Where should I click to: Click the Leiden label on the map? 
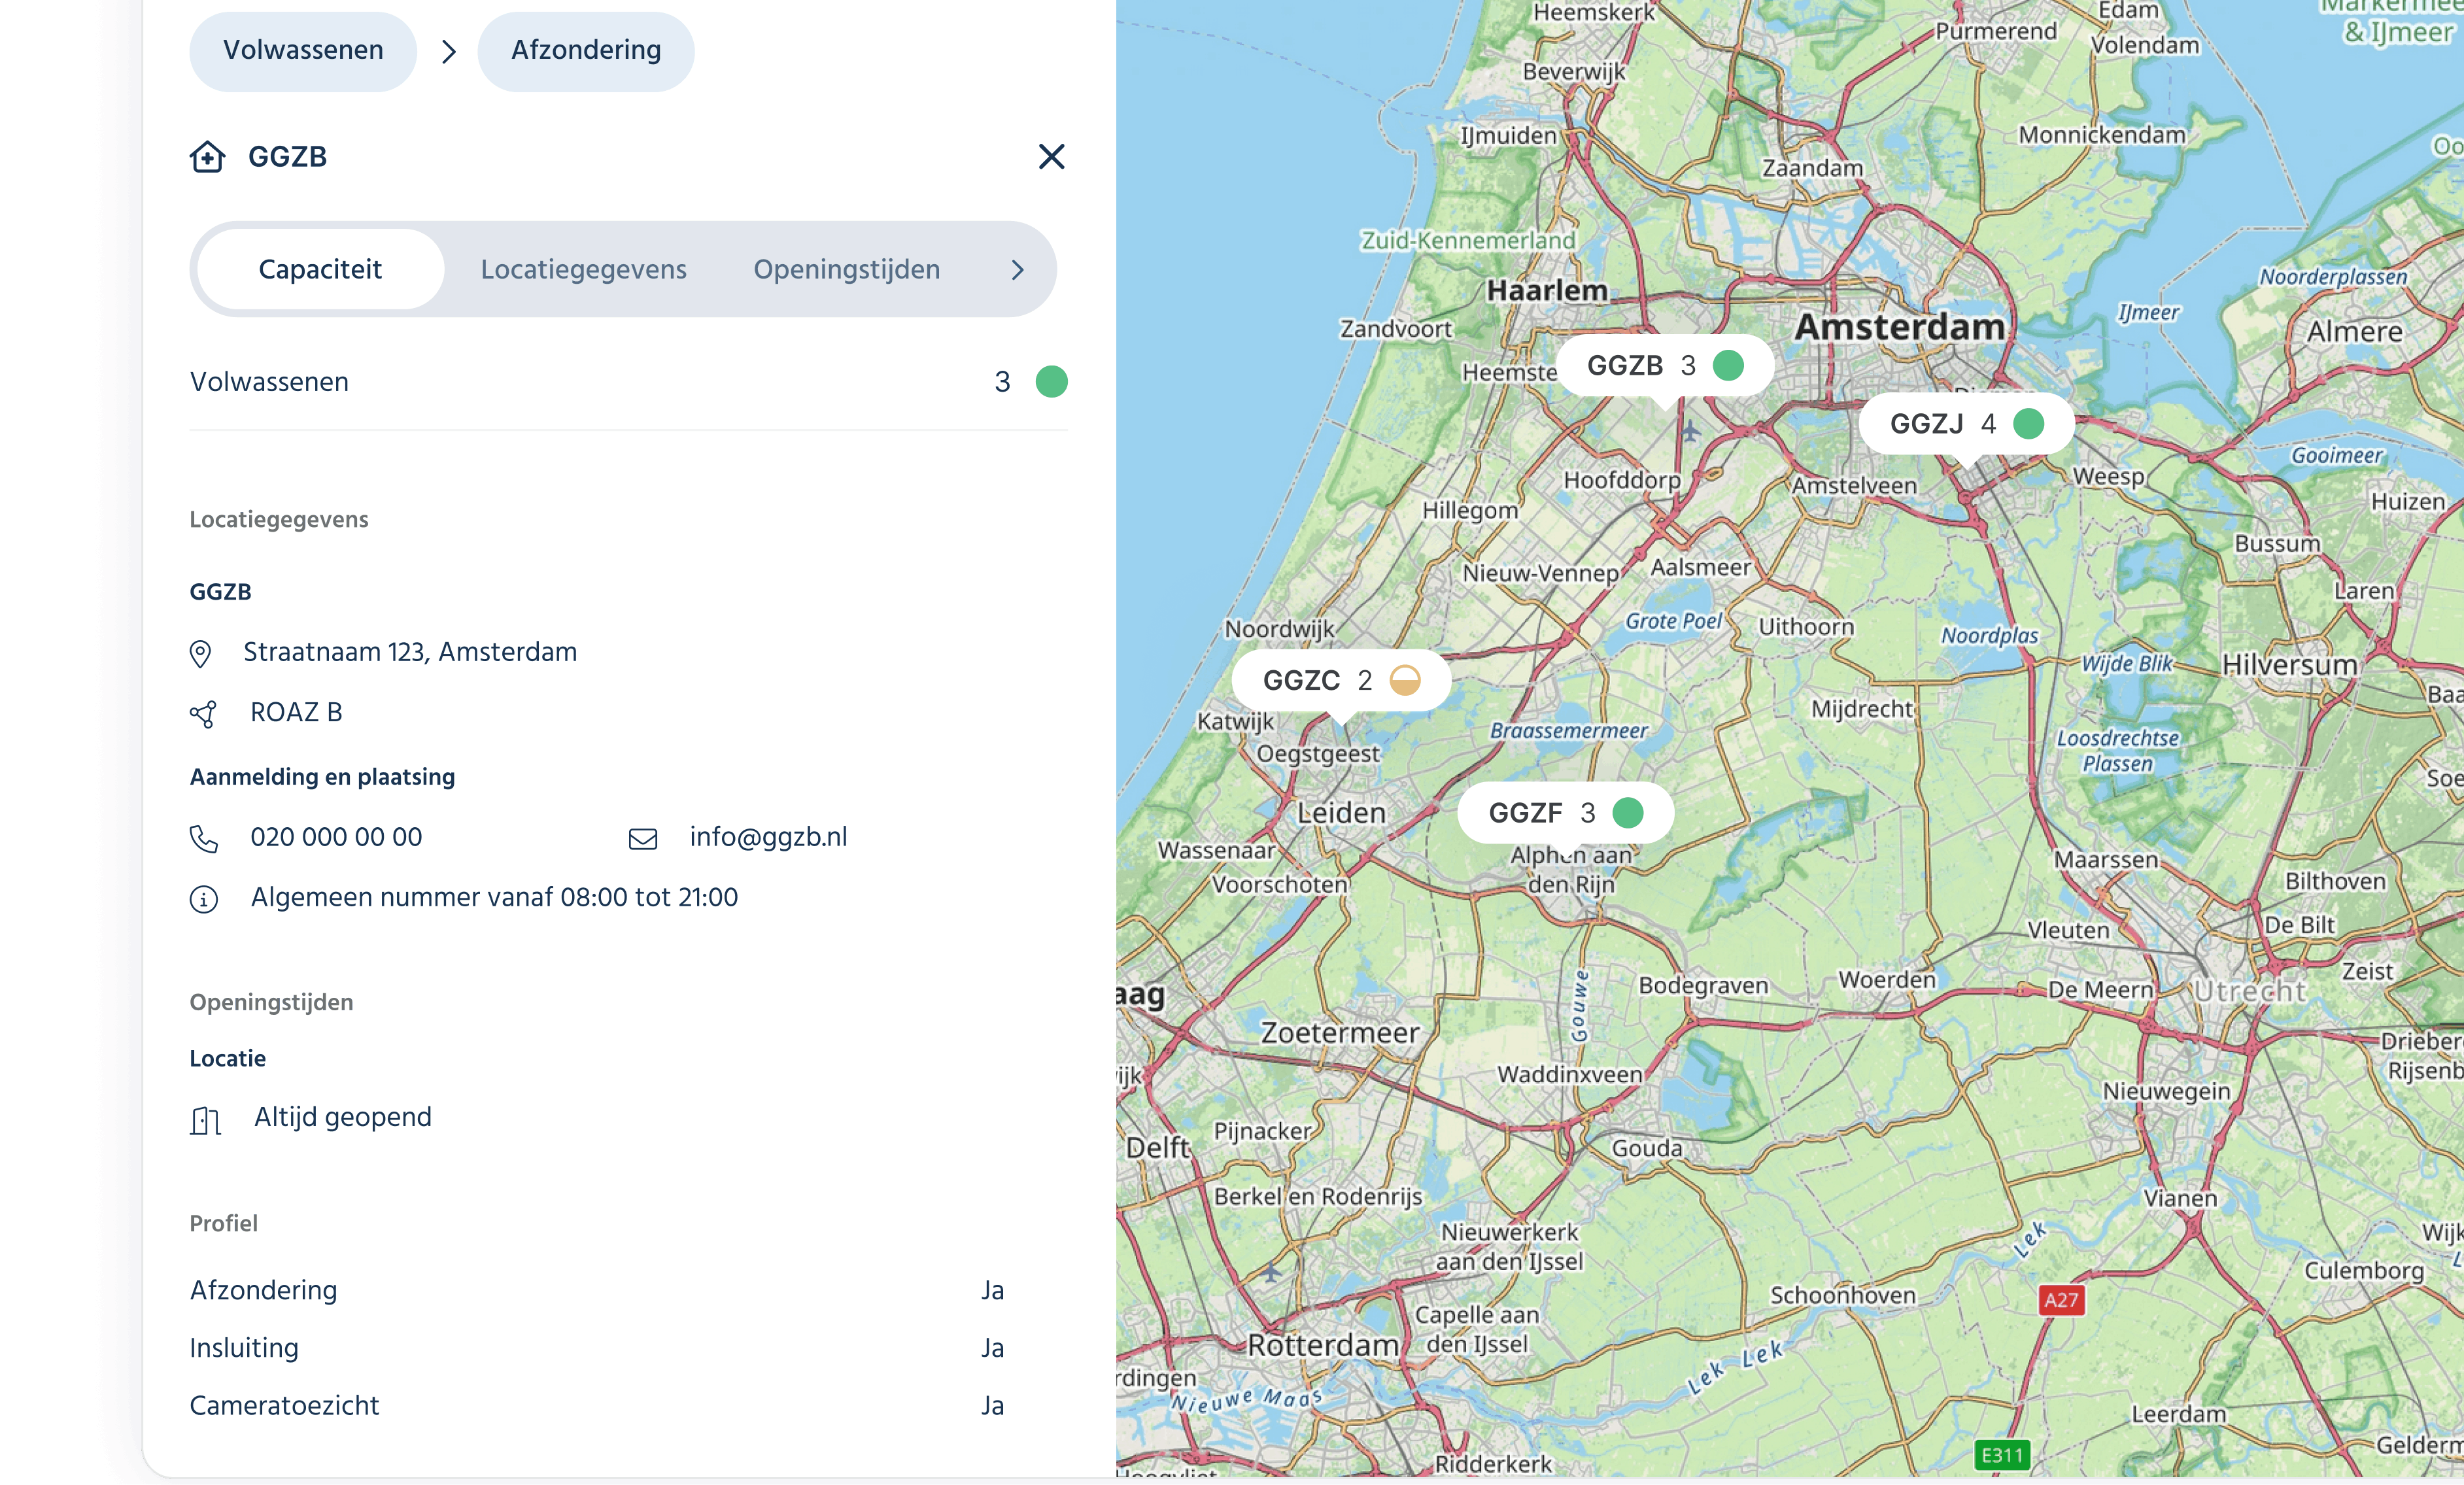tap(1341, 812)
